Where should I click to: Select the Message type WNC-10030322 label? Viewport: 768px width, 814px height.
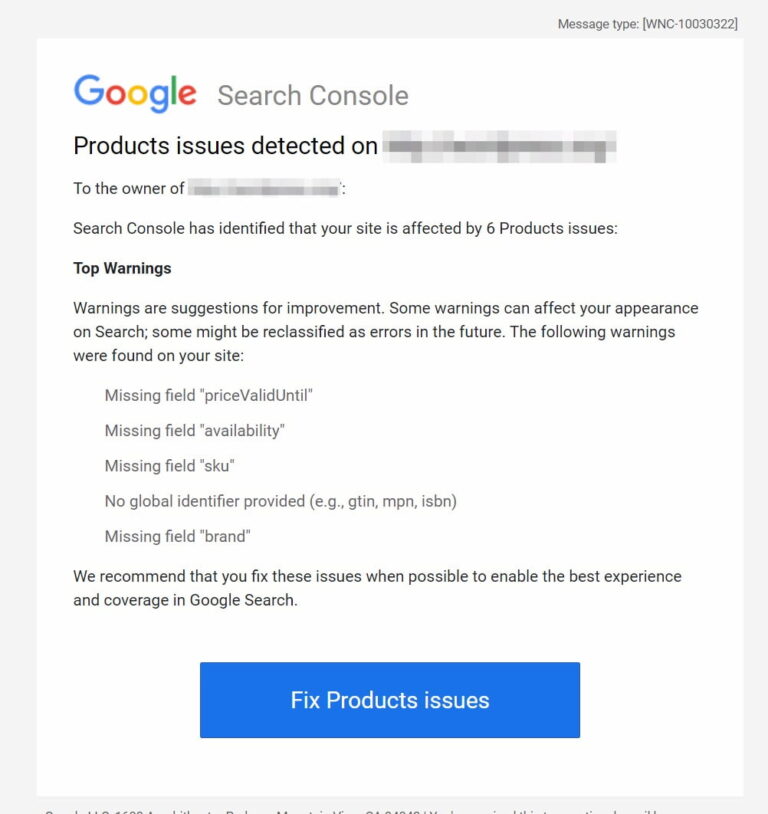(x=647, y=23)
